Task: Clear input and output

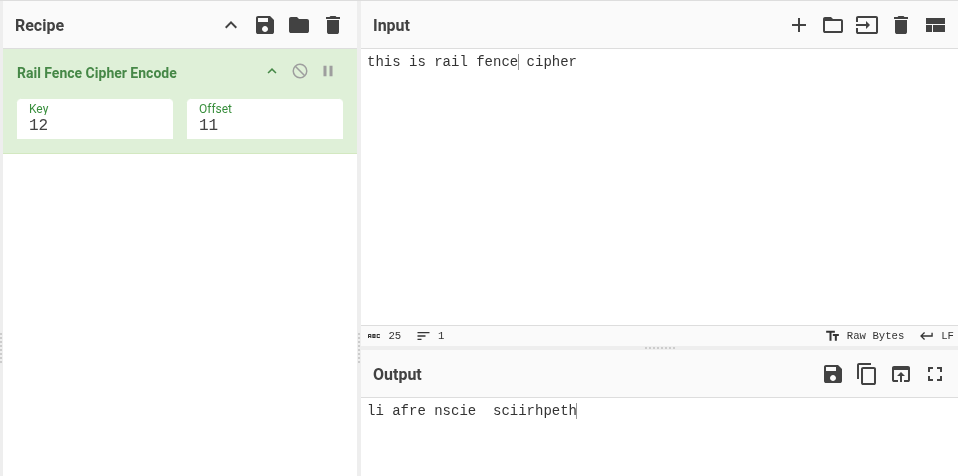Action: 901,25
